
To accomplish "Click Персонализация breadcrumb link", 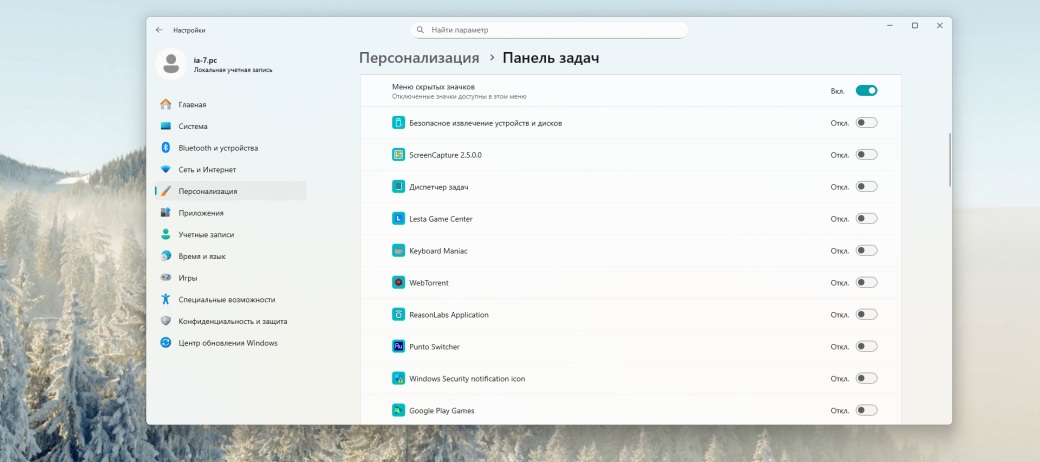I will (x=419, y=58).
